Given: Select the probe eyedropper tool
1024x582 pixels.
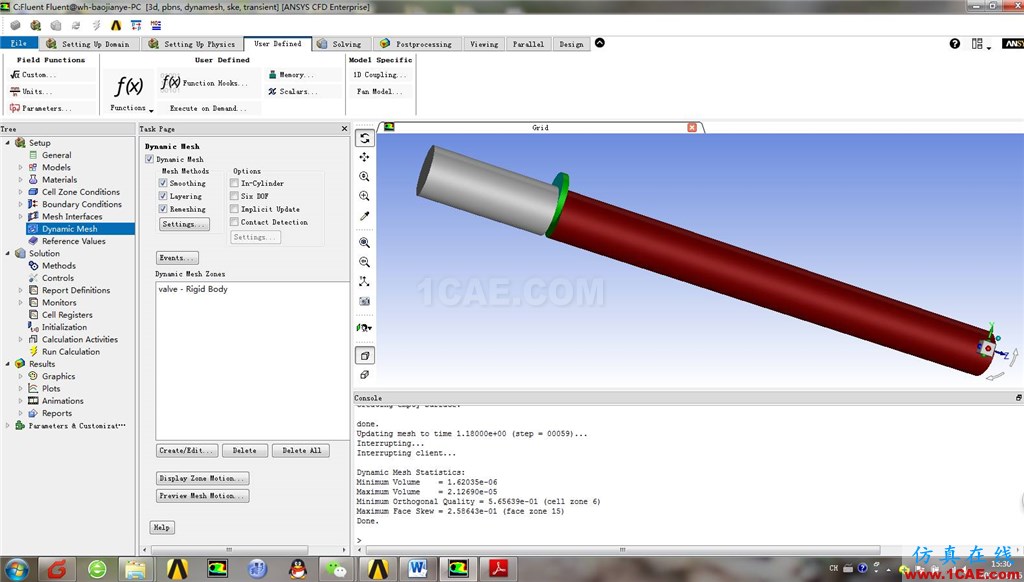Looking at the screenshot, I should click(364, 216).
